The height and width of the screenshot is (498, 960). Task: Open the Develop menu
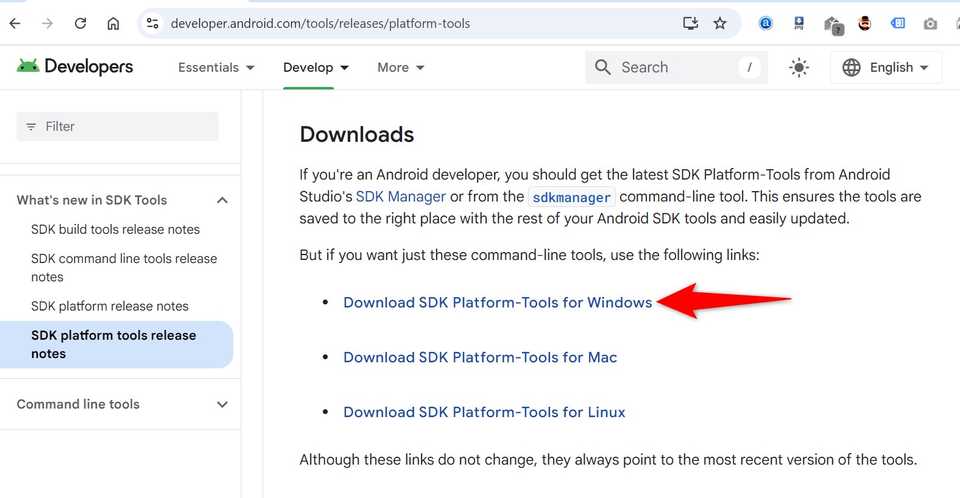pyautogui.click(x=316, y=67)
